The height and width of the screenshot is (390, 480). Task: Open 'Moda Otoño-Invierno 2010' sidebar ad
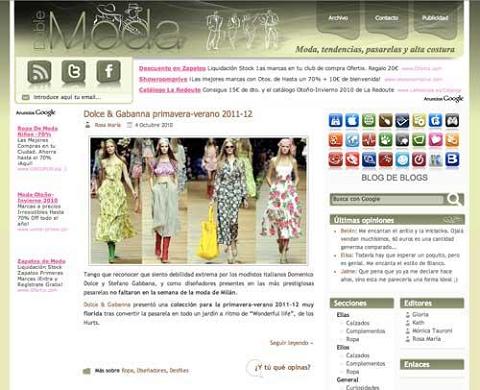(37, 198)
